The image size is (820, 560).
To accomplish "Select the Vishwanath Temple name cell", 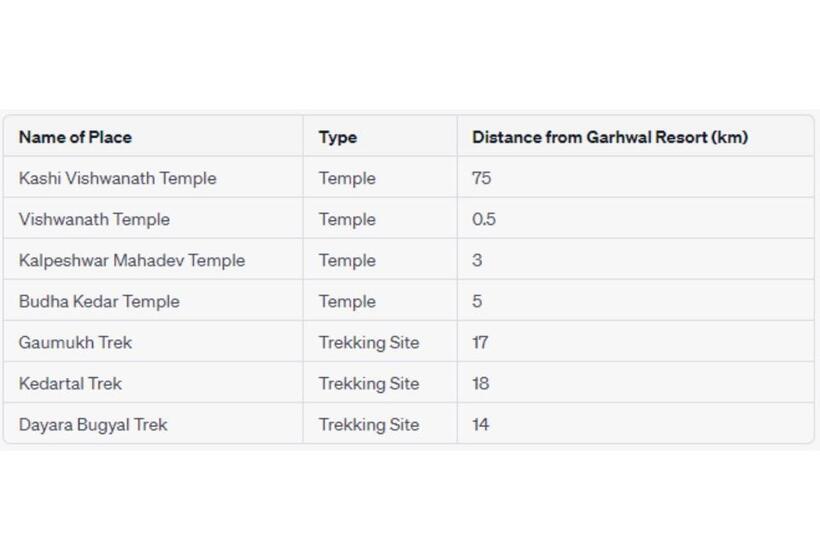I will [x=94, y=219].
